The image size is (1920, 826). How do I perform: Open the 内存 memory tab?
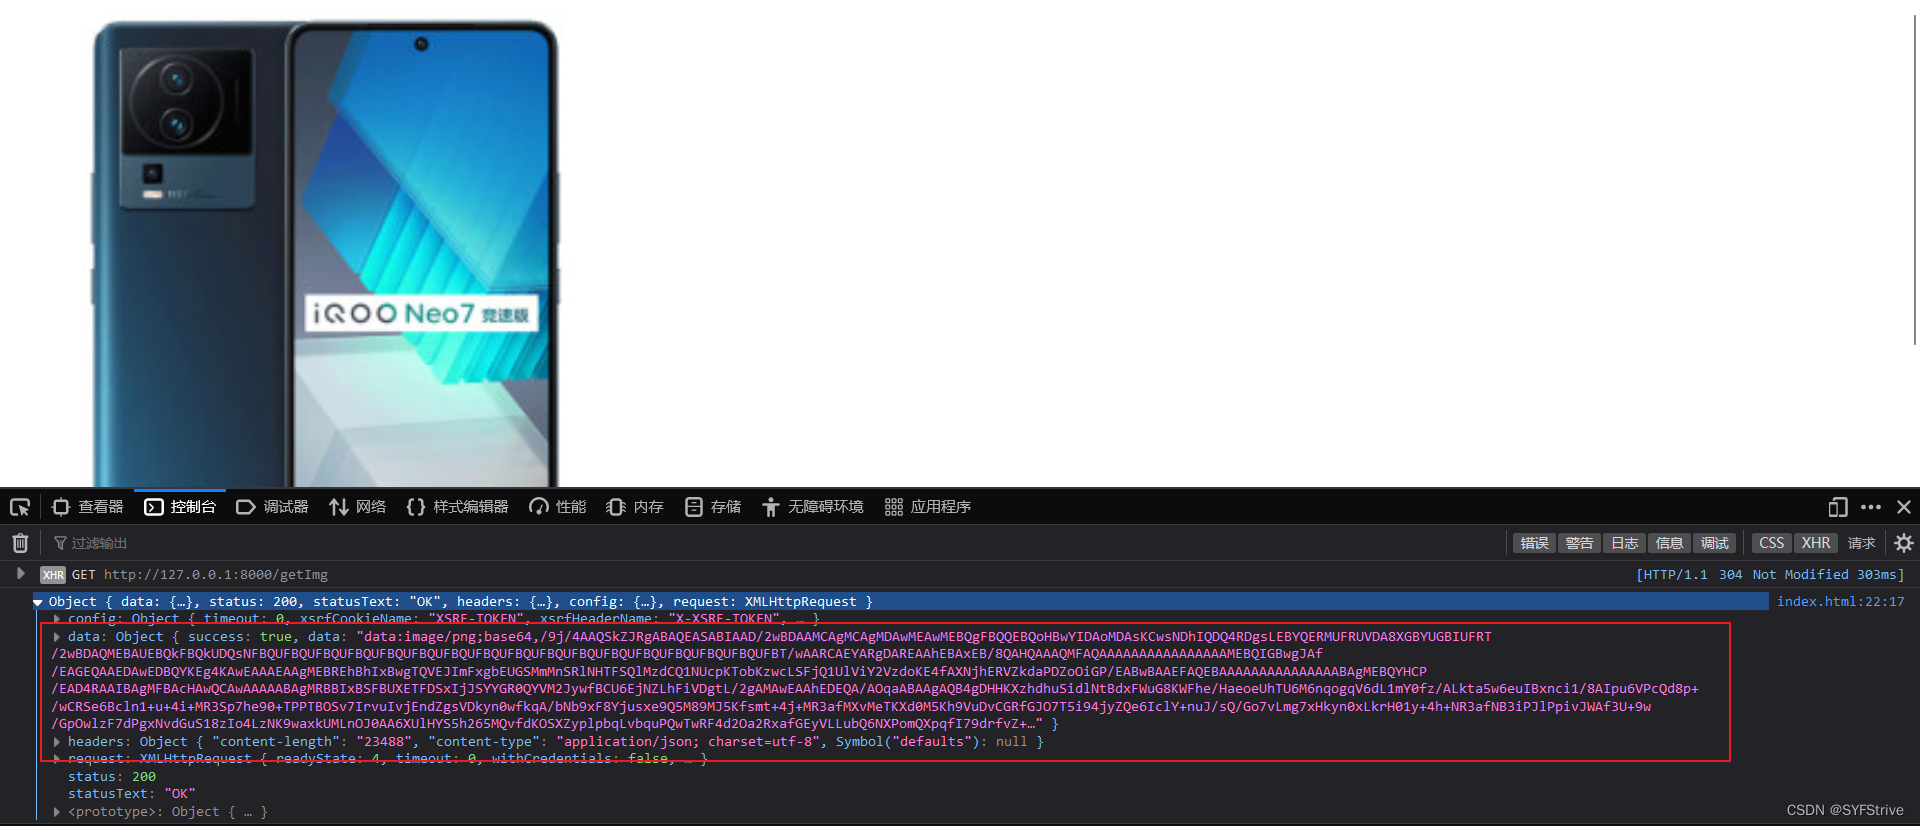635,507
